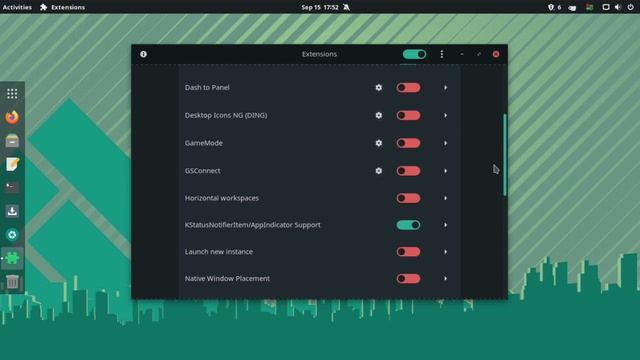
Task: Select the KStatusNotifierItem/AppIndicator Support label
Action: pyautogui.click(x=252, y=225)
